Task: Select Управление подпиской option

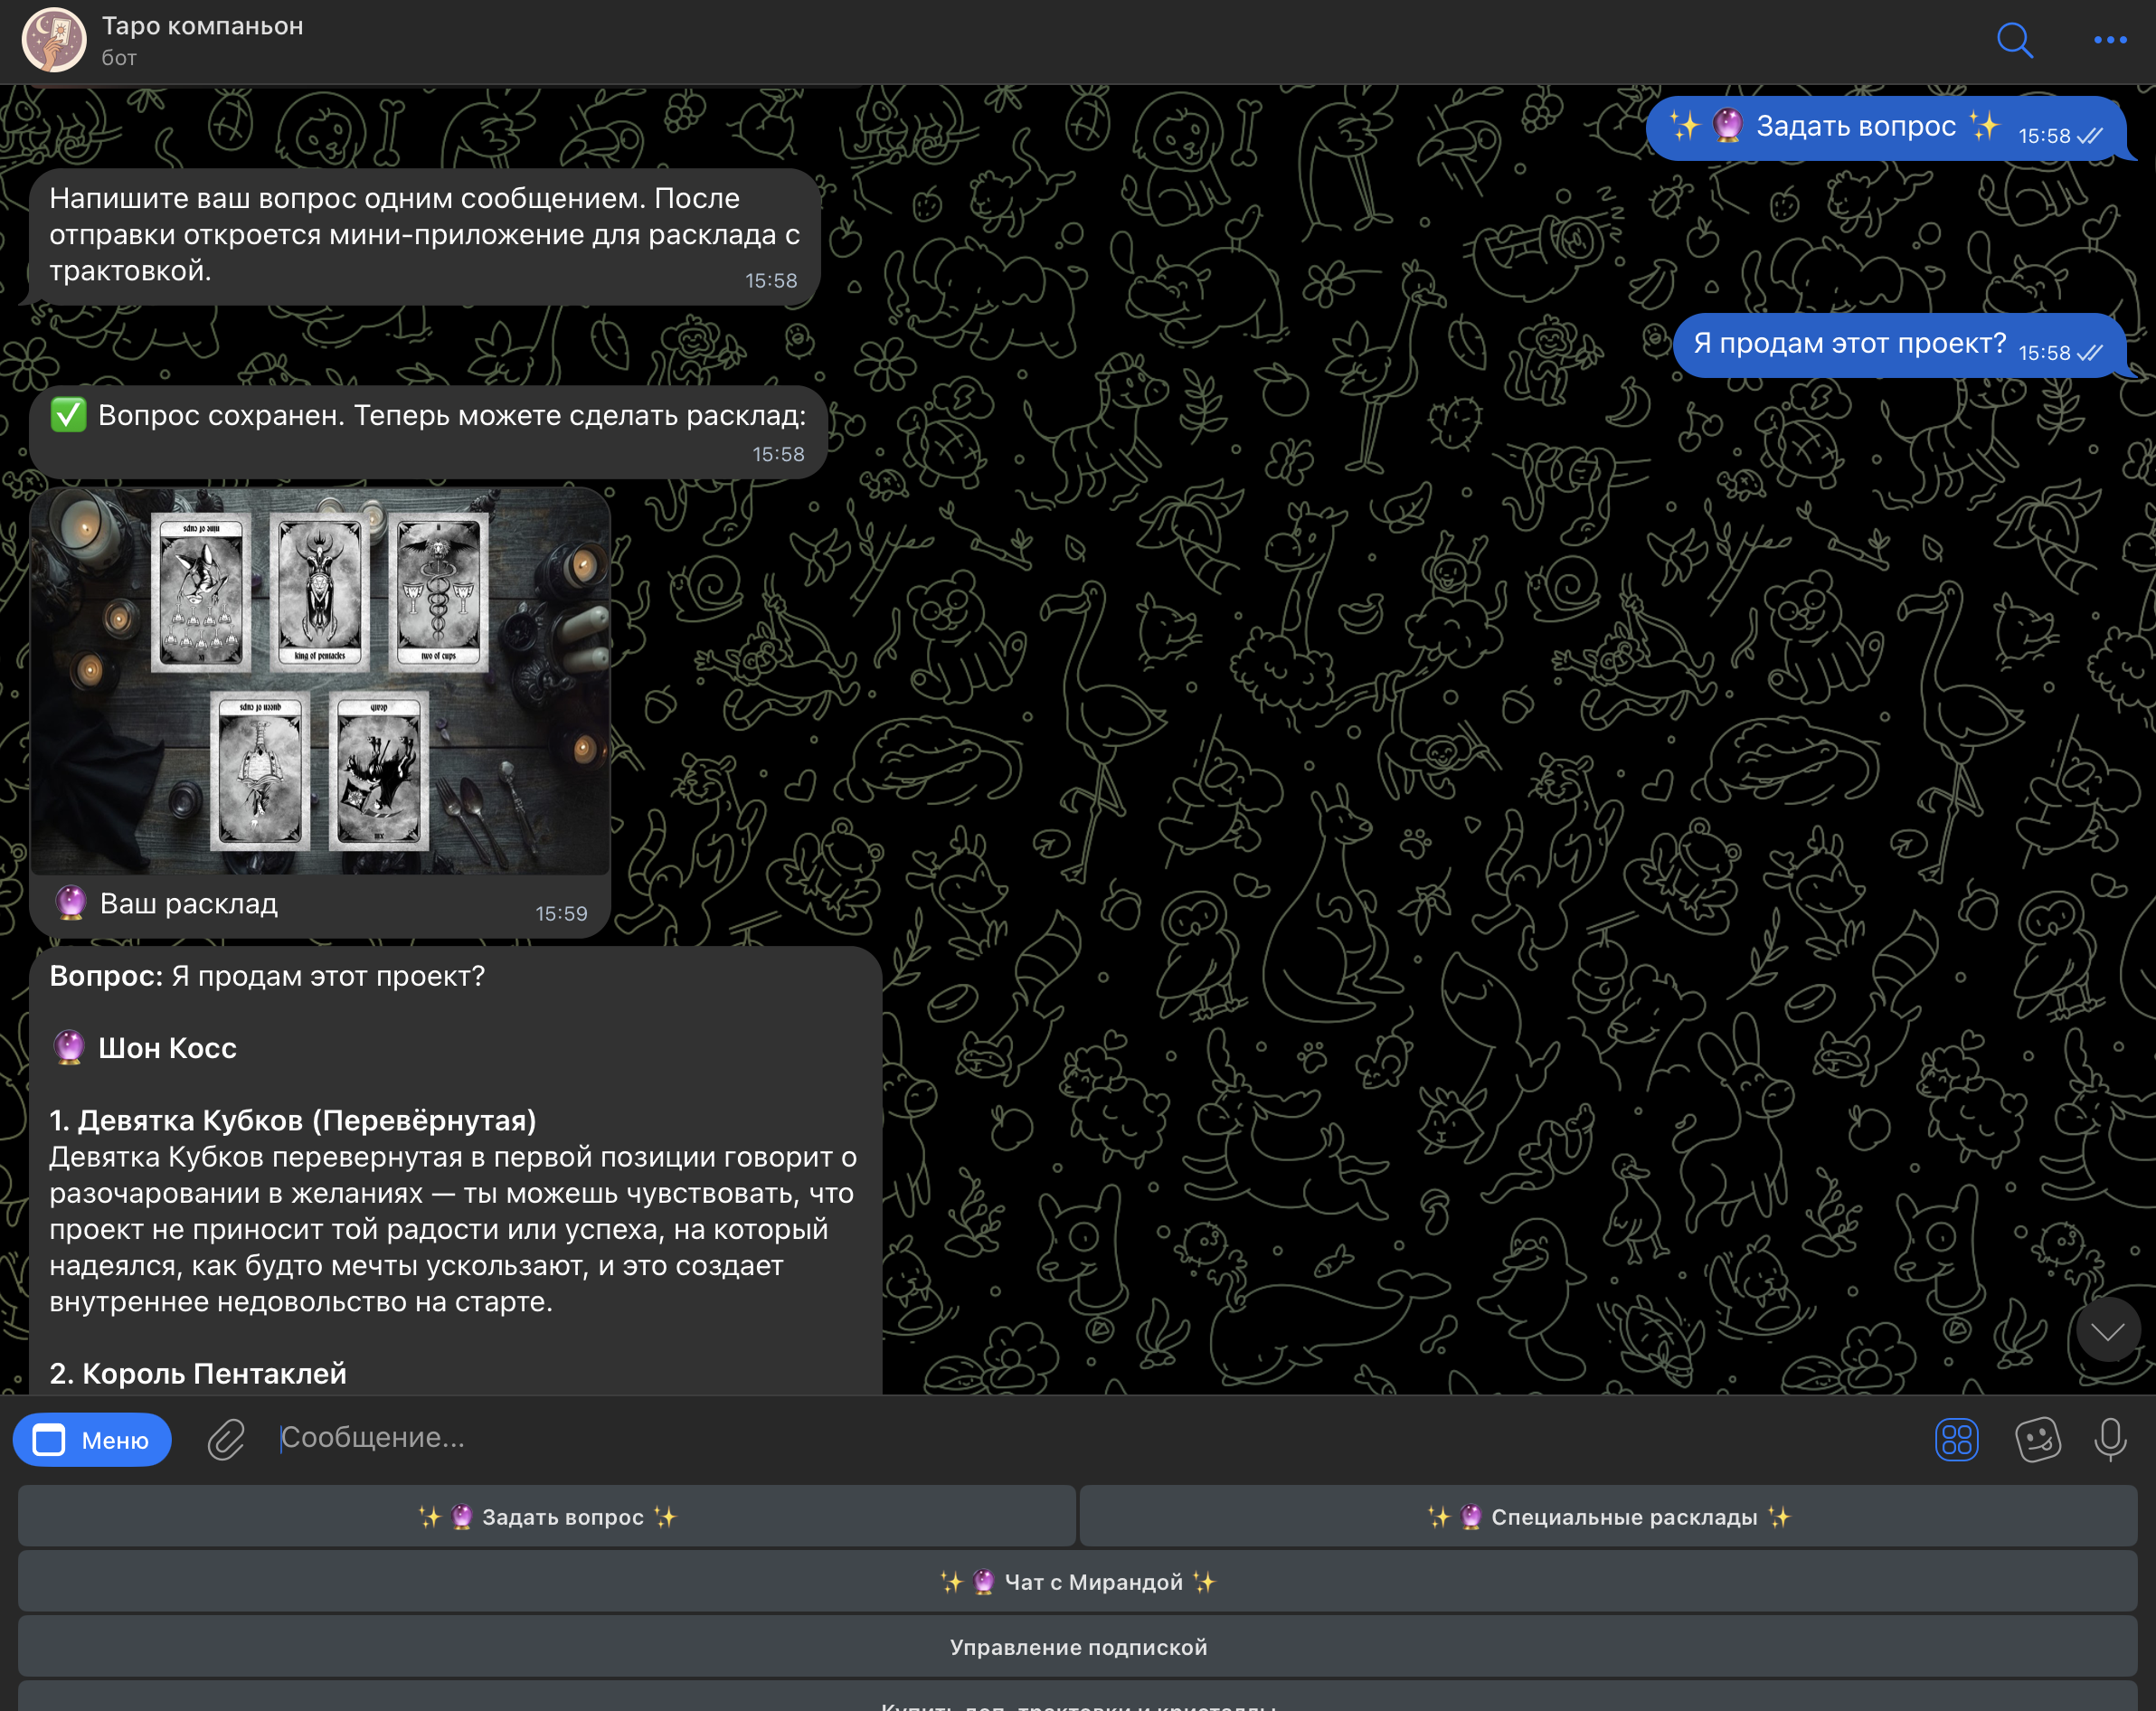Action: [x=1077, y=1647]
